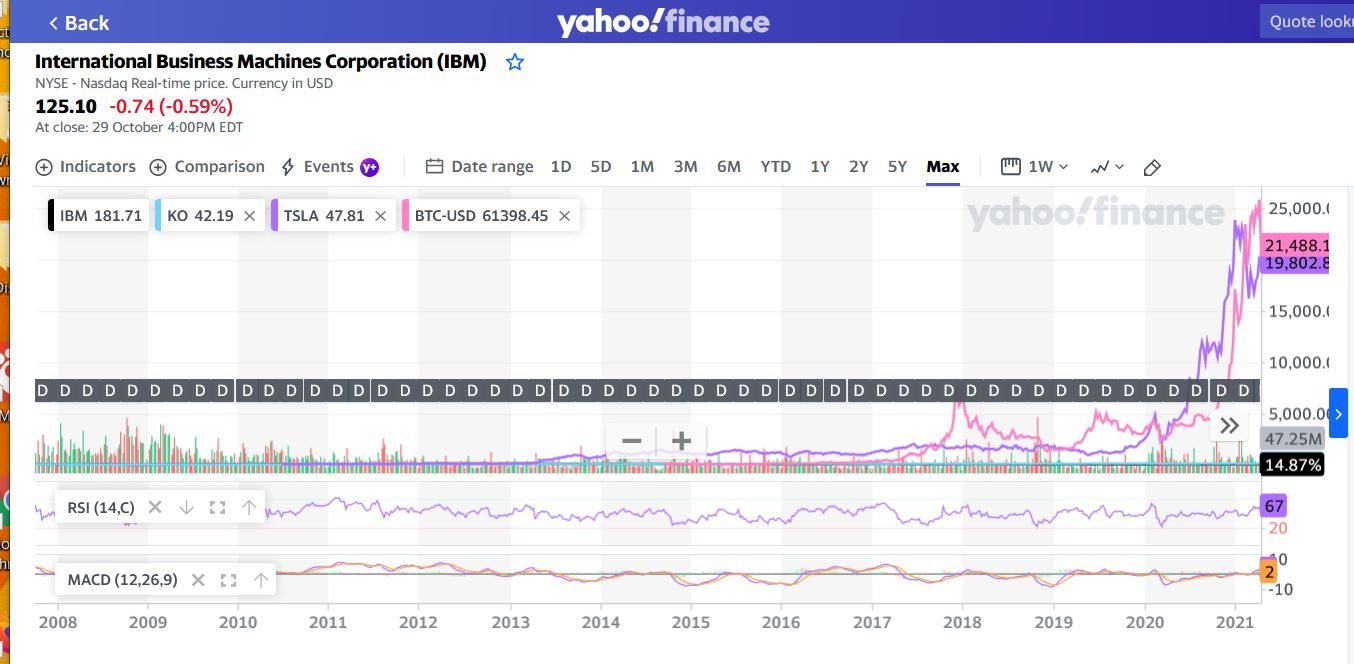Click the Max range tab

pyautogui.click(x=943, y=167)
